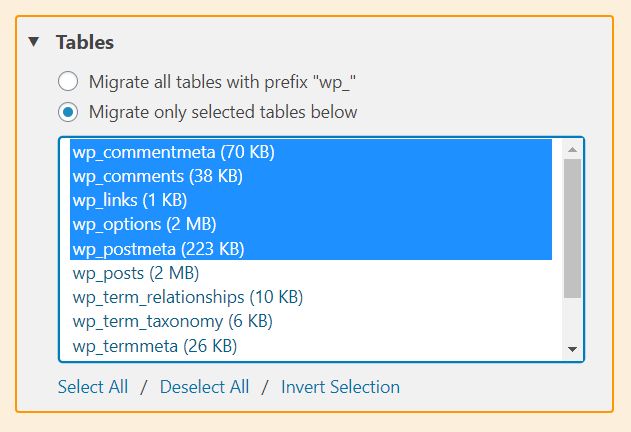
Task: Choose the wp_links (1 KB) table
Action: pyautogui.click(x=311, y=200)
